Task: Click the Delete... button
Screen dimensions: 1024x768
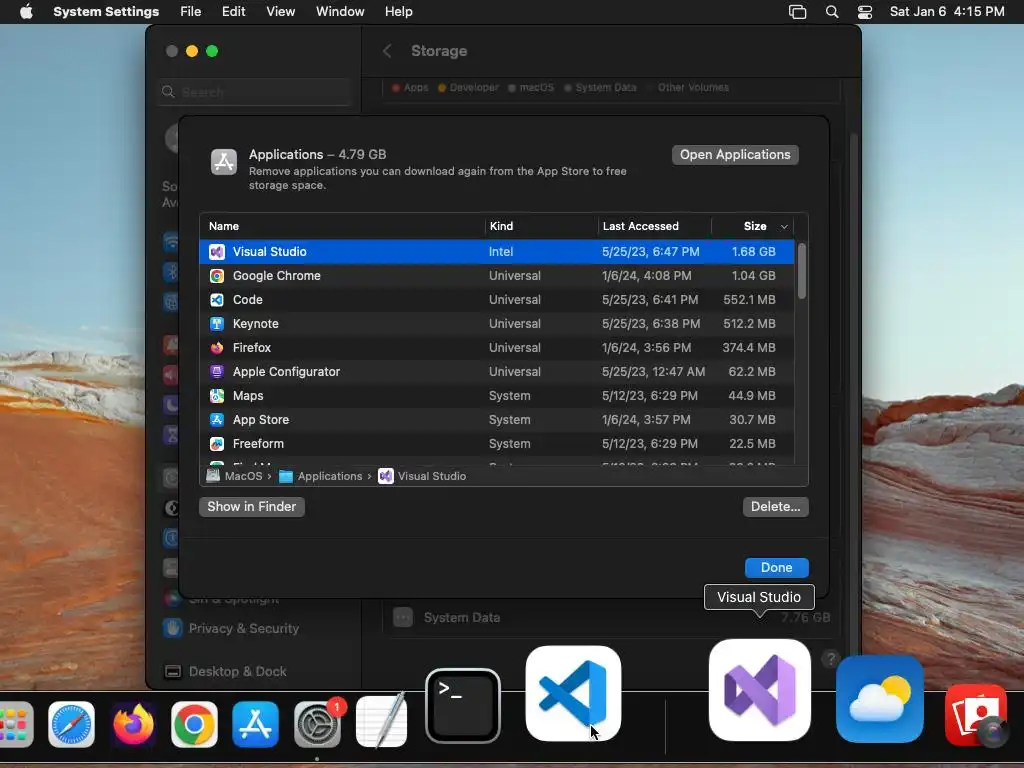Action: 775,507
